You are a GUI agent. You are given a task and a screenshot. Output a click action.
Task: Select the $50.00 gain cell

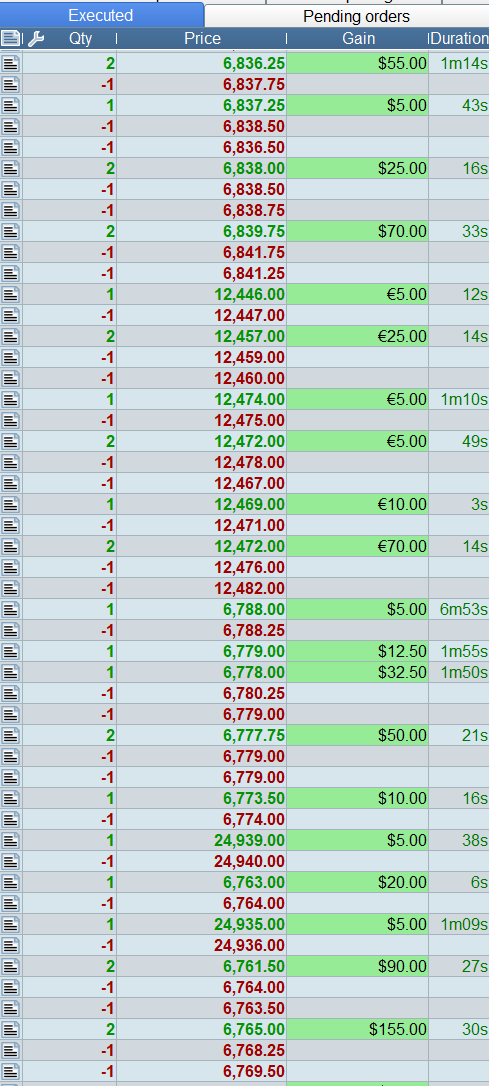(x=357, y=736)
